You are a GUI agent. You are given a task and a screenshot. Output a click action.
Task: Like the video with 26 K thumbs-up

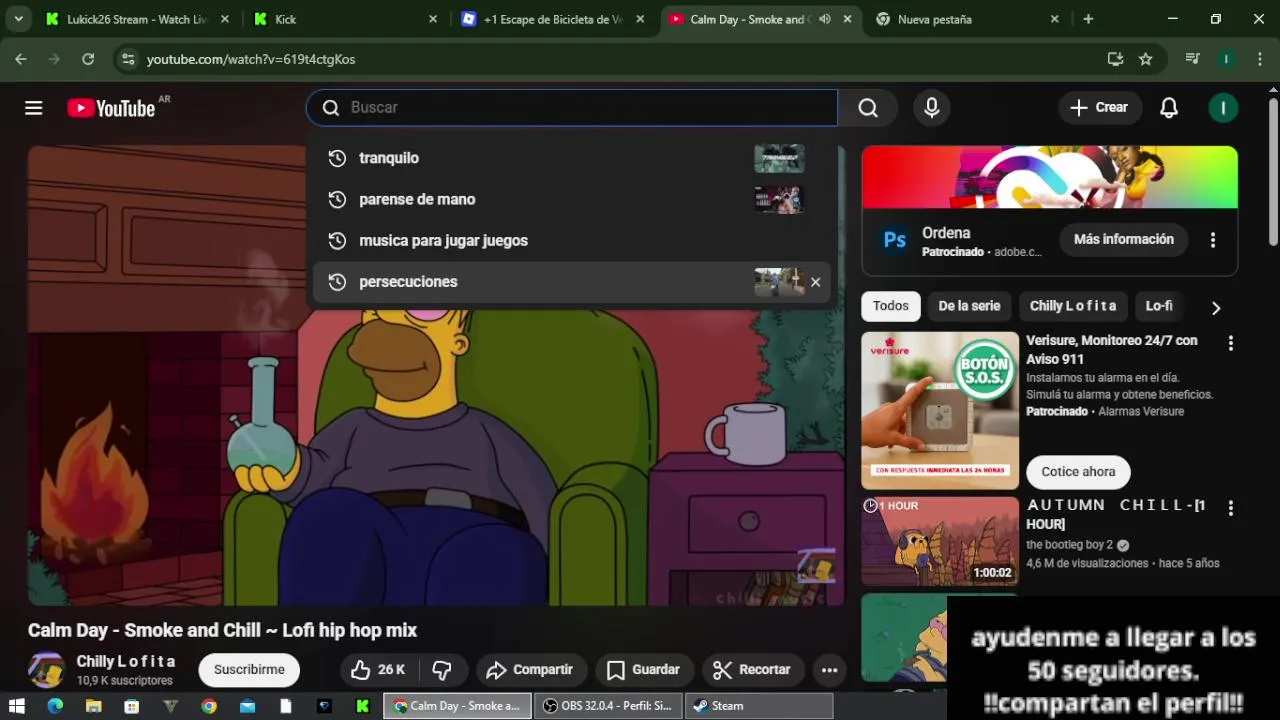(x=378, y=670)
